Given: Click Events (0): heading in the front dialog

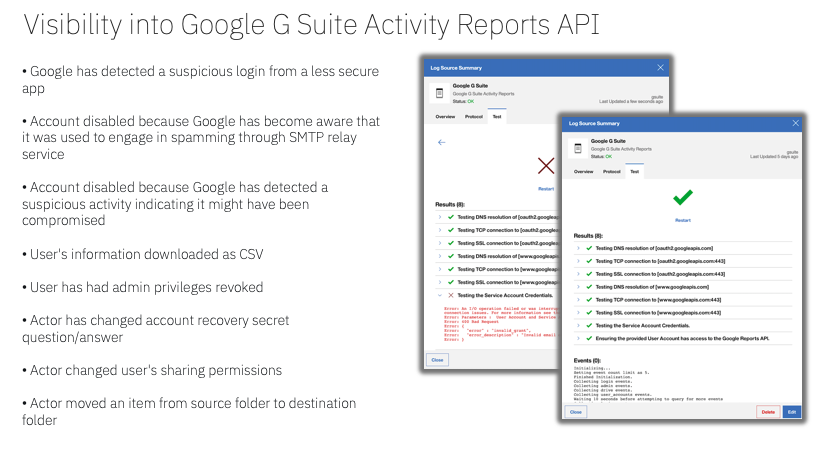Looking at the screenshot, I should pos(587,361).
